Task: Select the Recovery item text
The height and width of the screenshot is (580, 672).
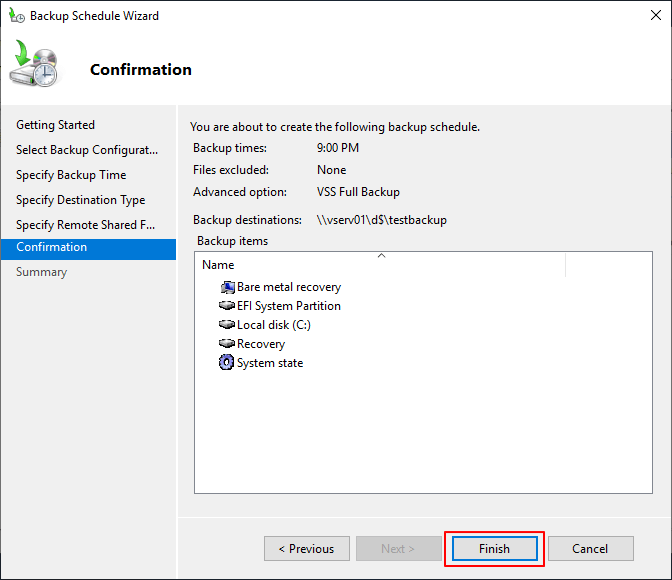Action: 261,344
